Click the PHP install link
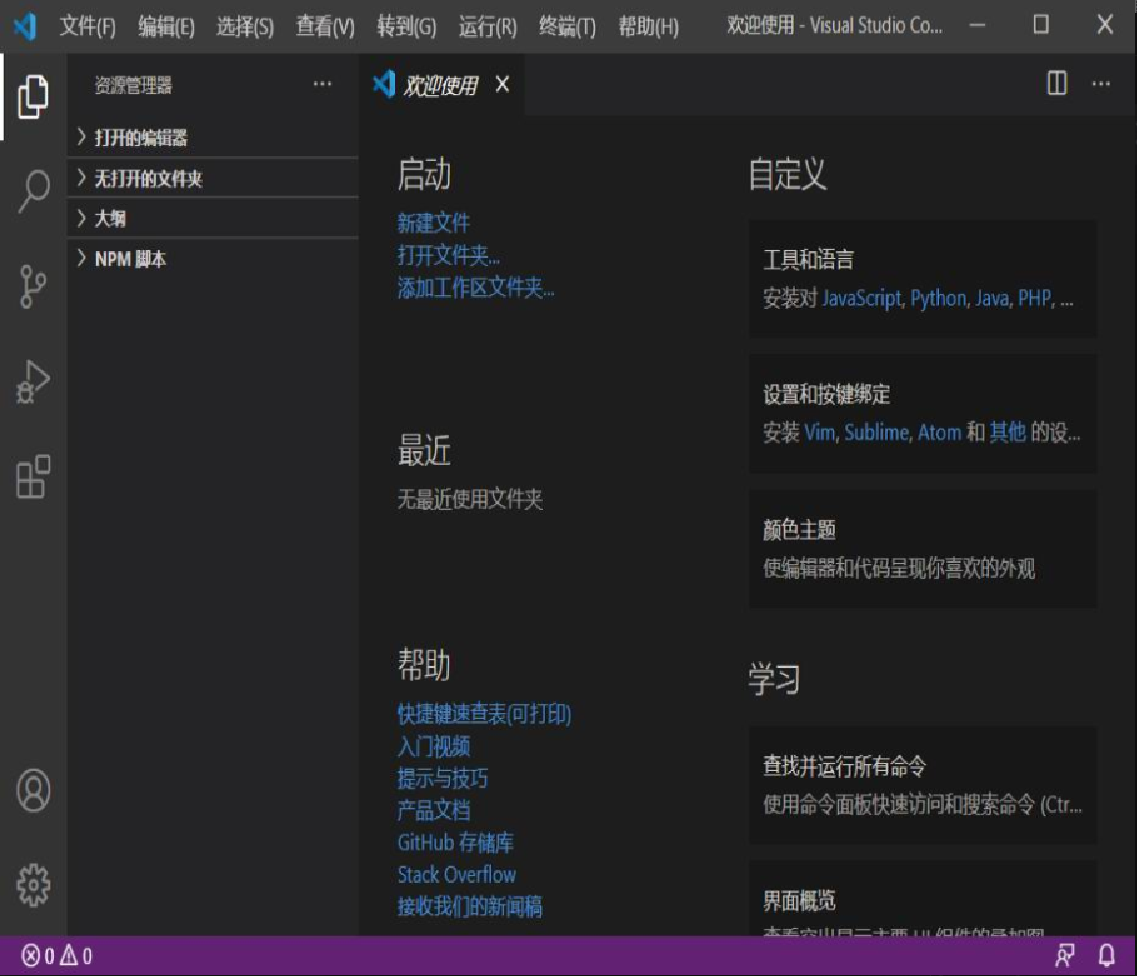Image resolution: width=1137 pixels, height=976 pixels. pyautogui.click(x=1035, y=298)
